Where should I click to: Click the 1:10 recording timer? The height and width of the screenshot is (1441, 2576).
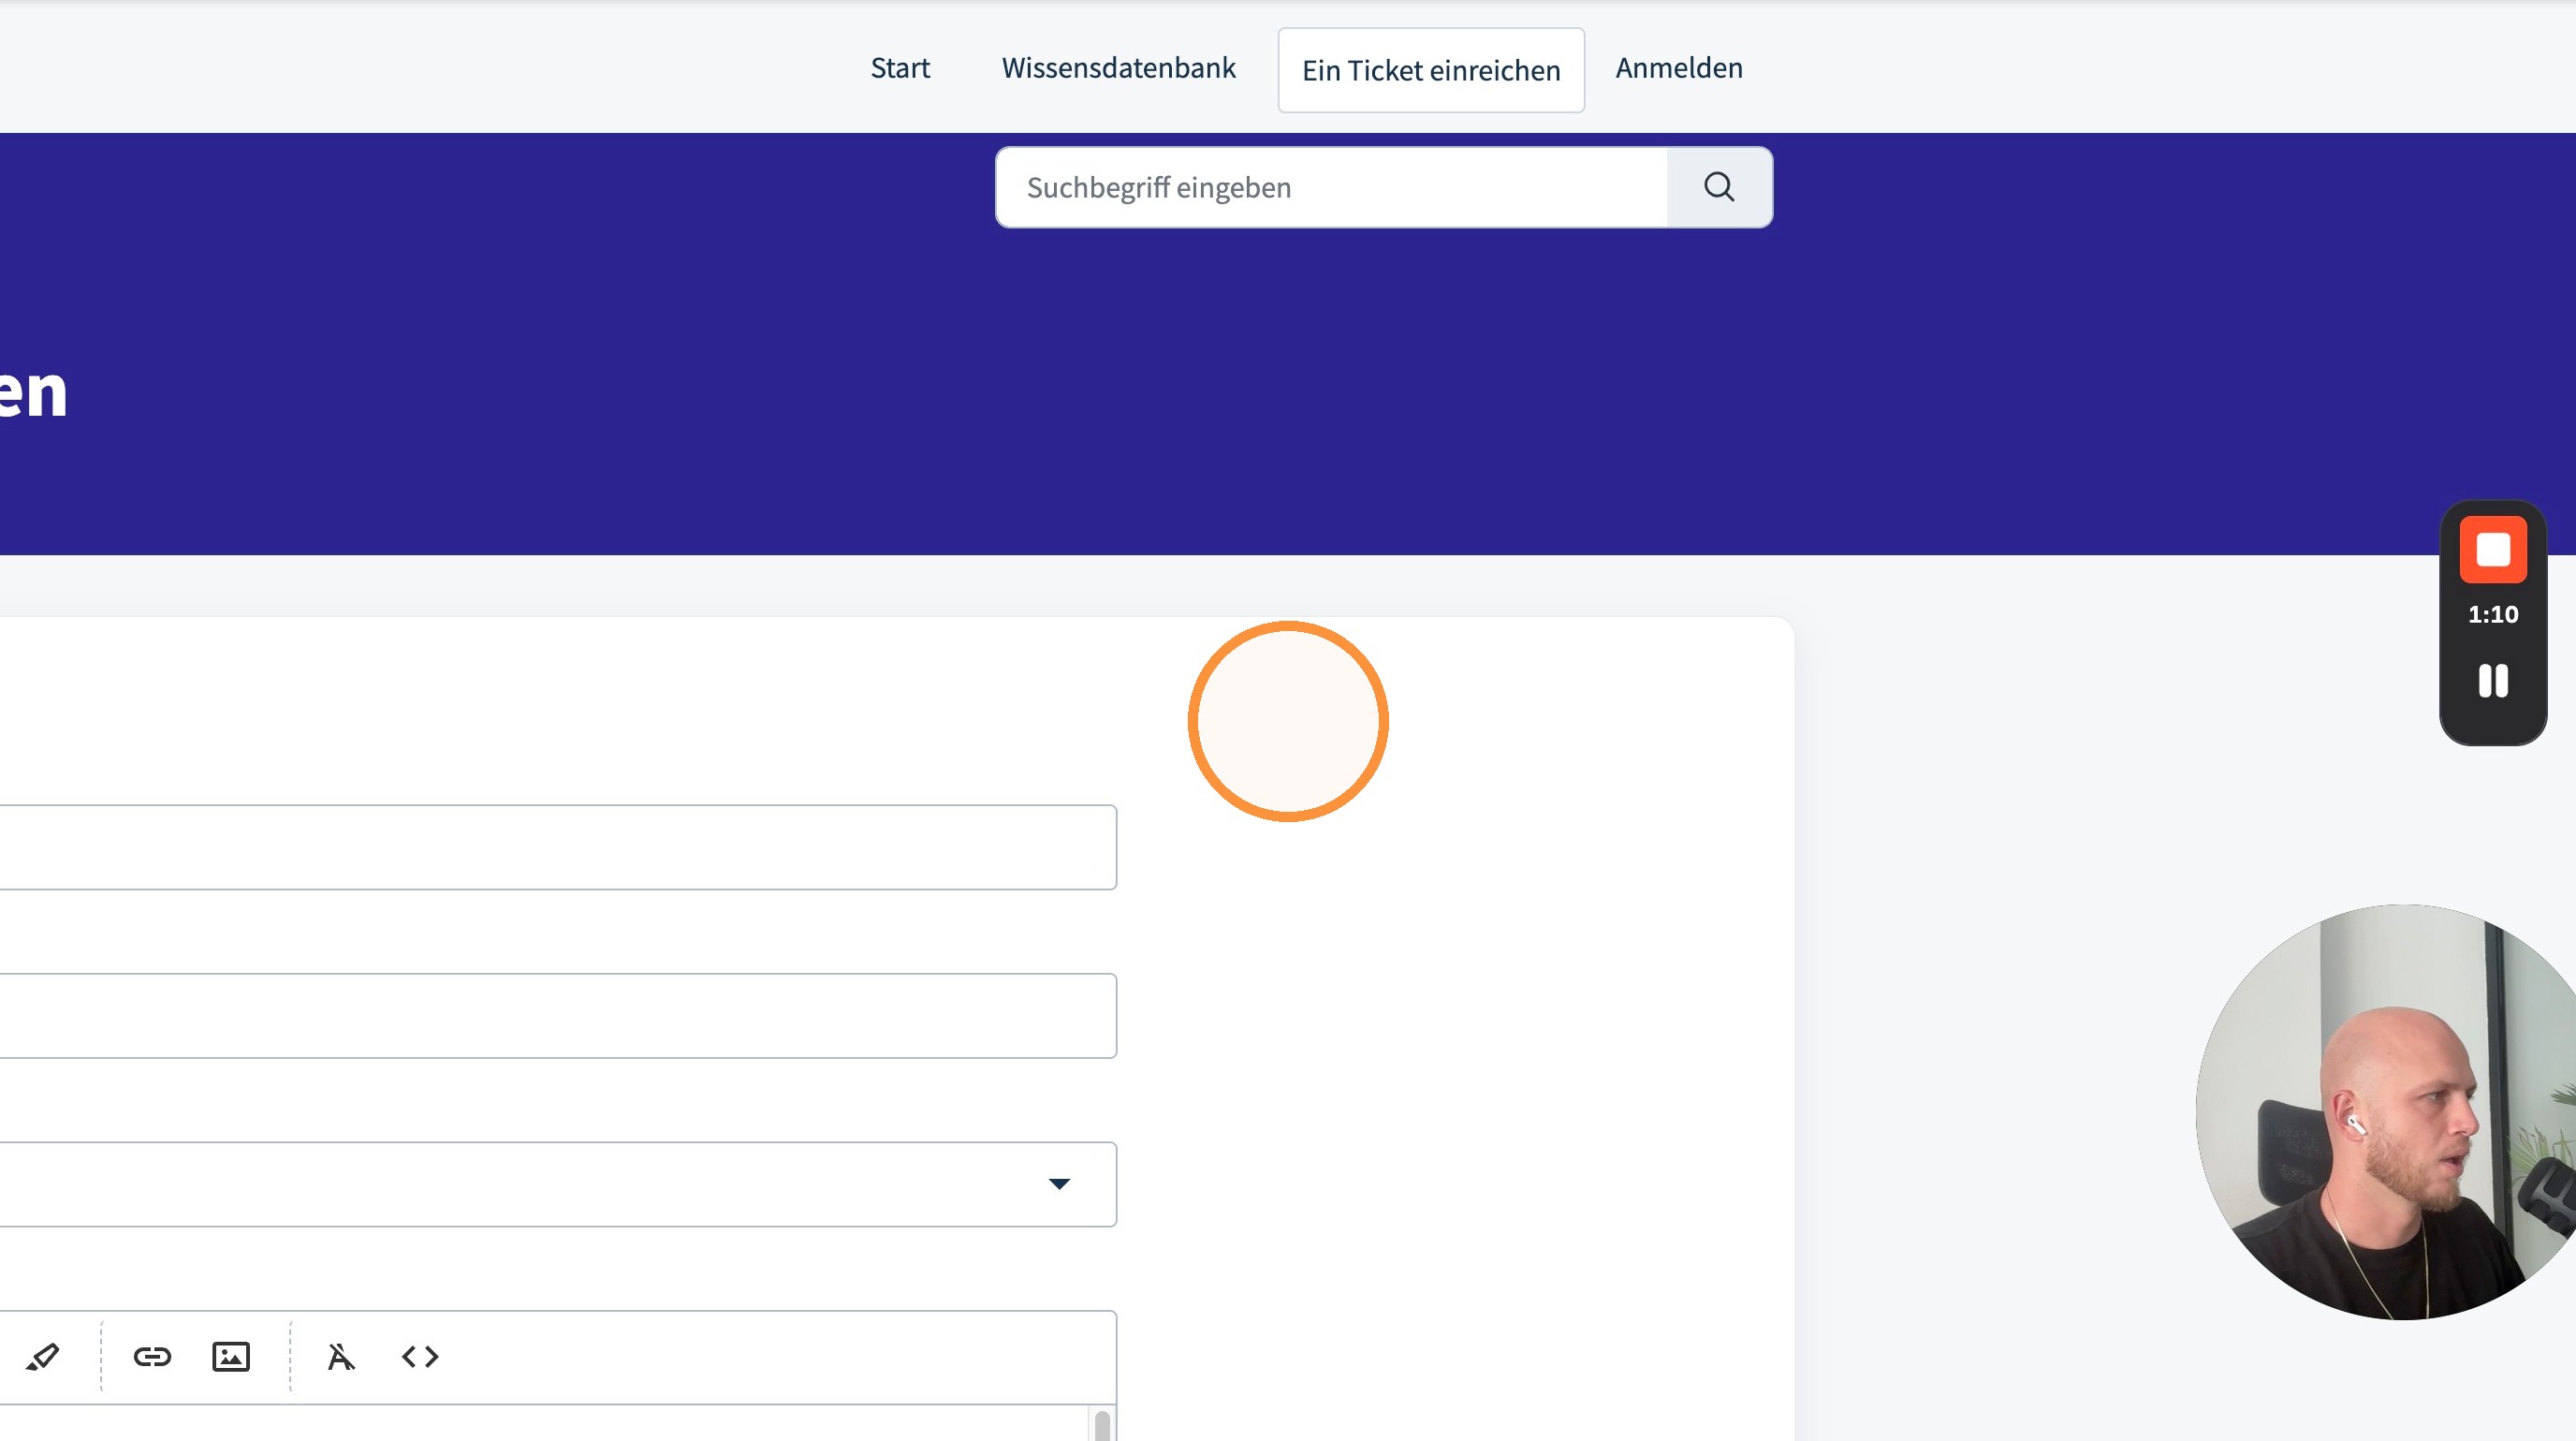pos(2493,614)
